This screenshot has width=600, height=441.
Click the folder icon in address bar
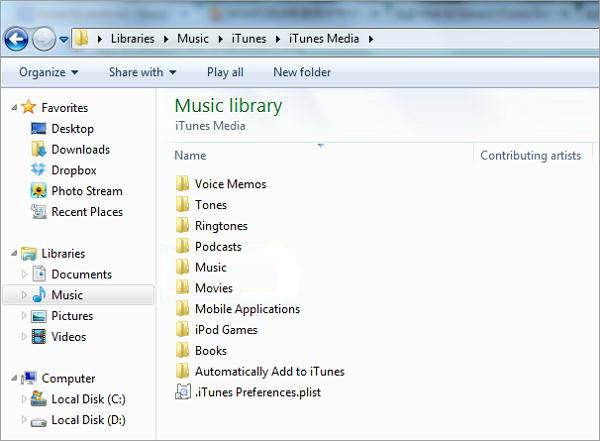click(81, 39)
